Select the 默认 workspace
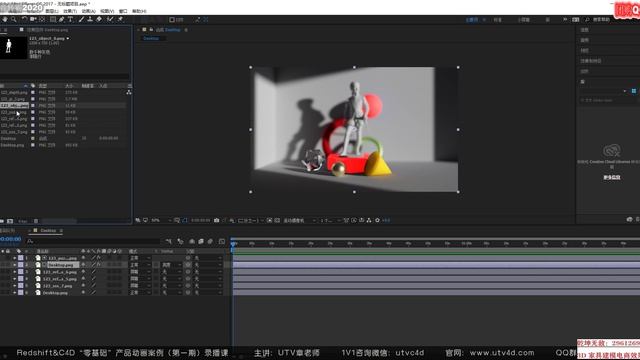The width and height of the screenshot is (640, 360). click(x=471, y=20)
